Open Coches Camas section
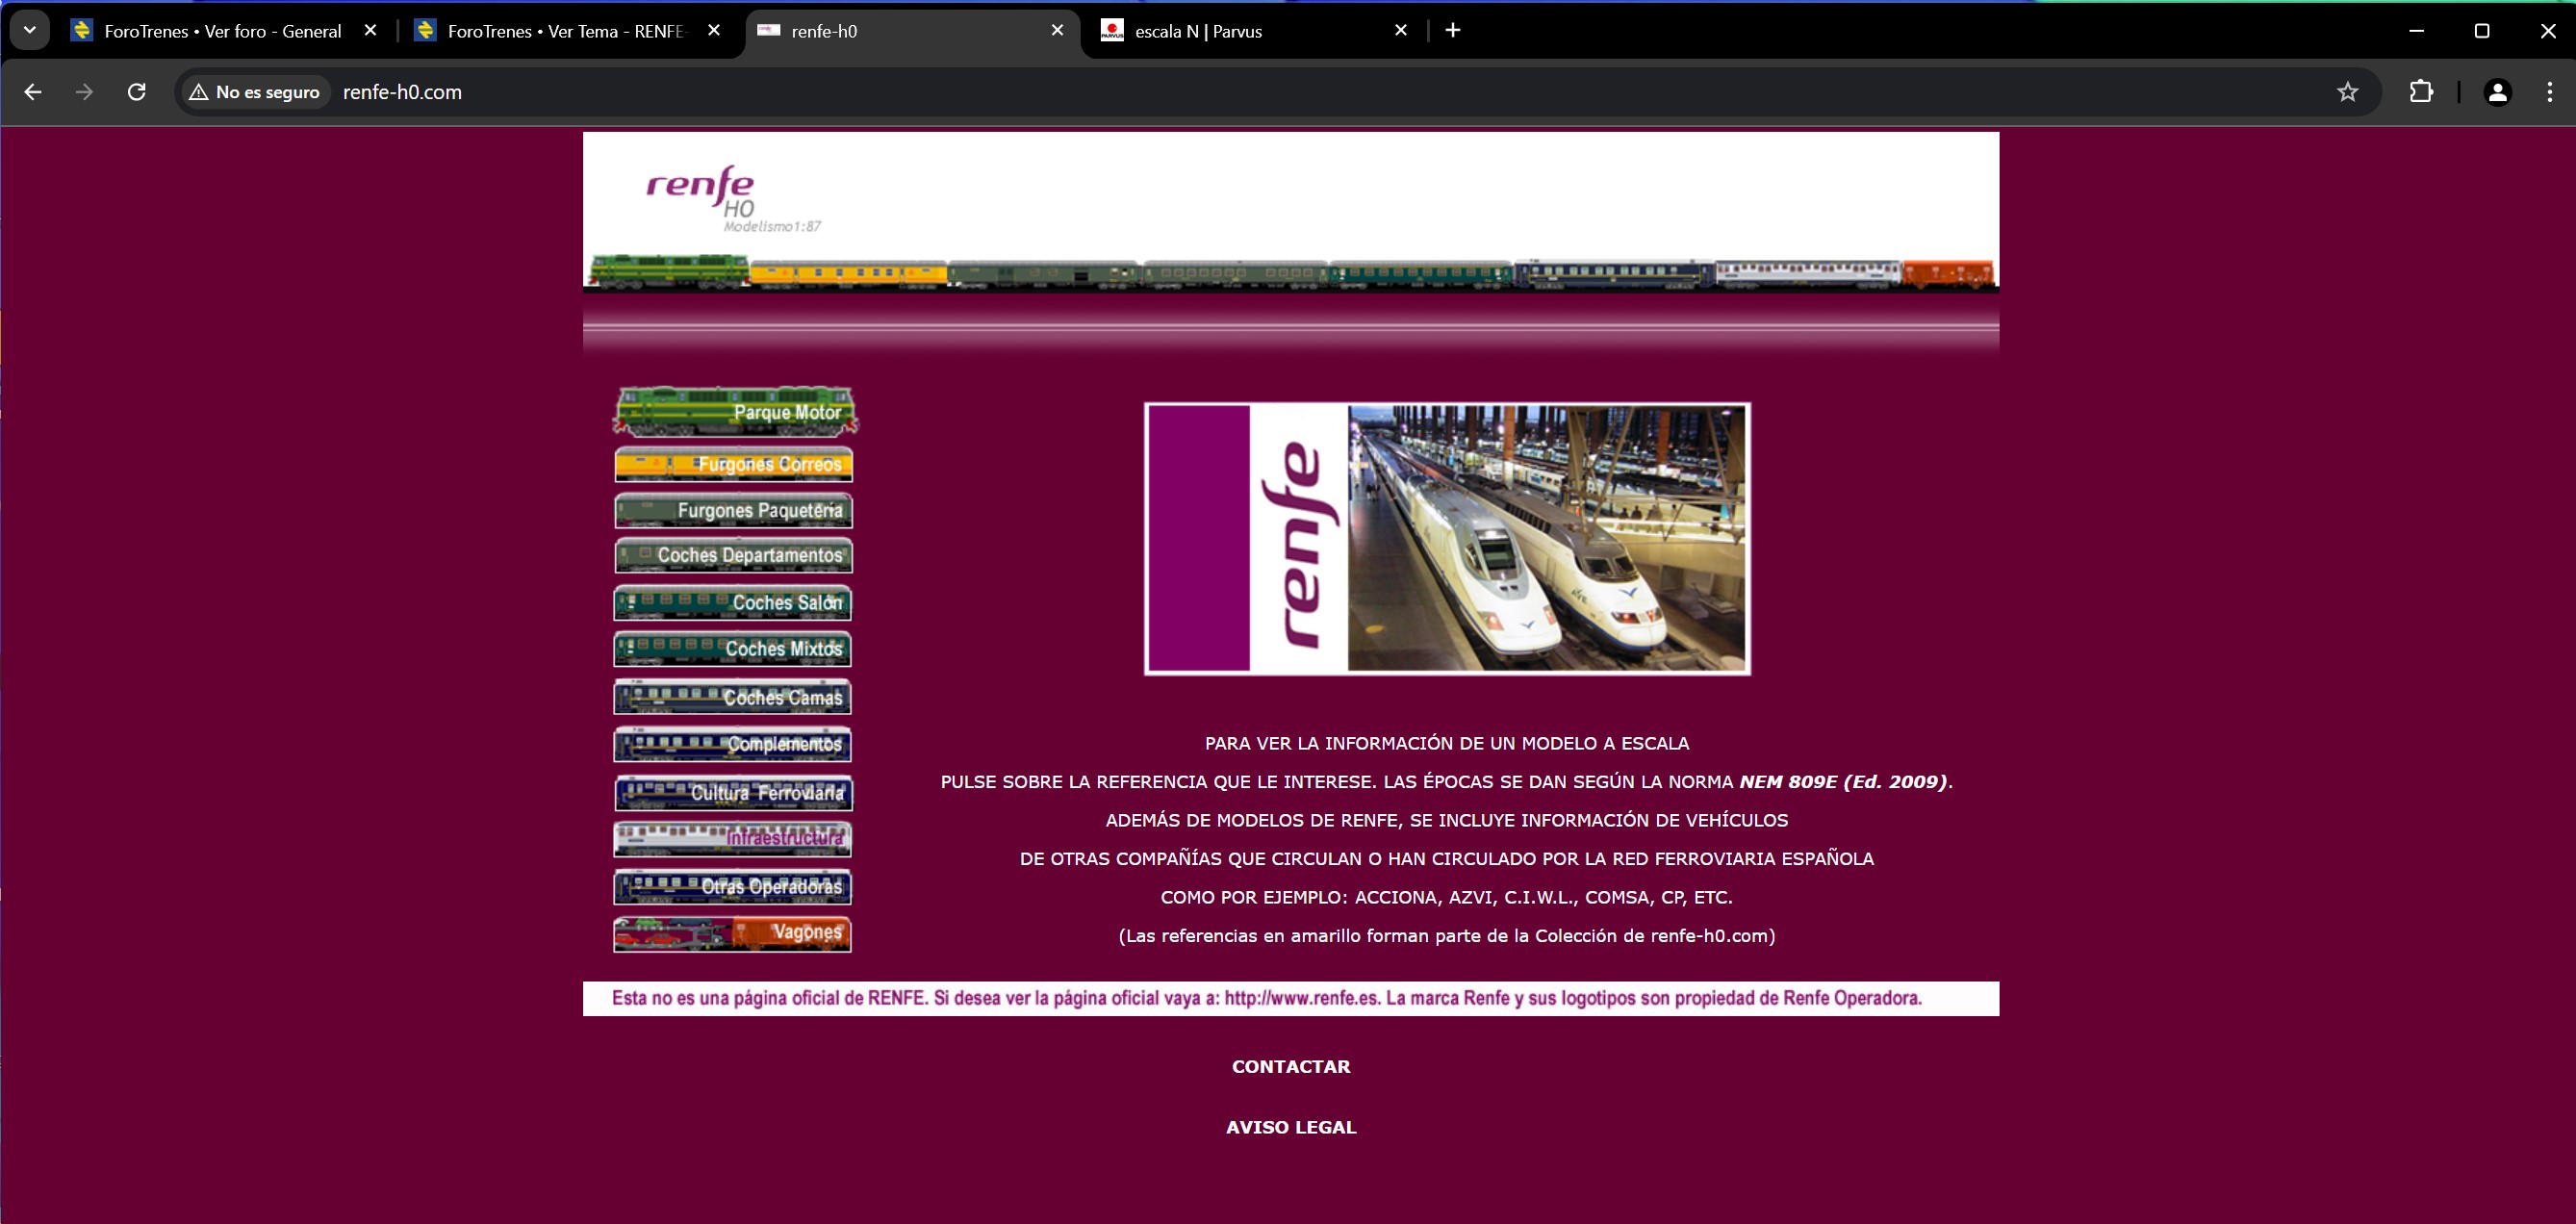 (x=732, y=697)
